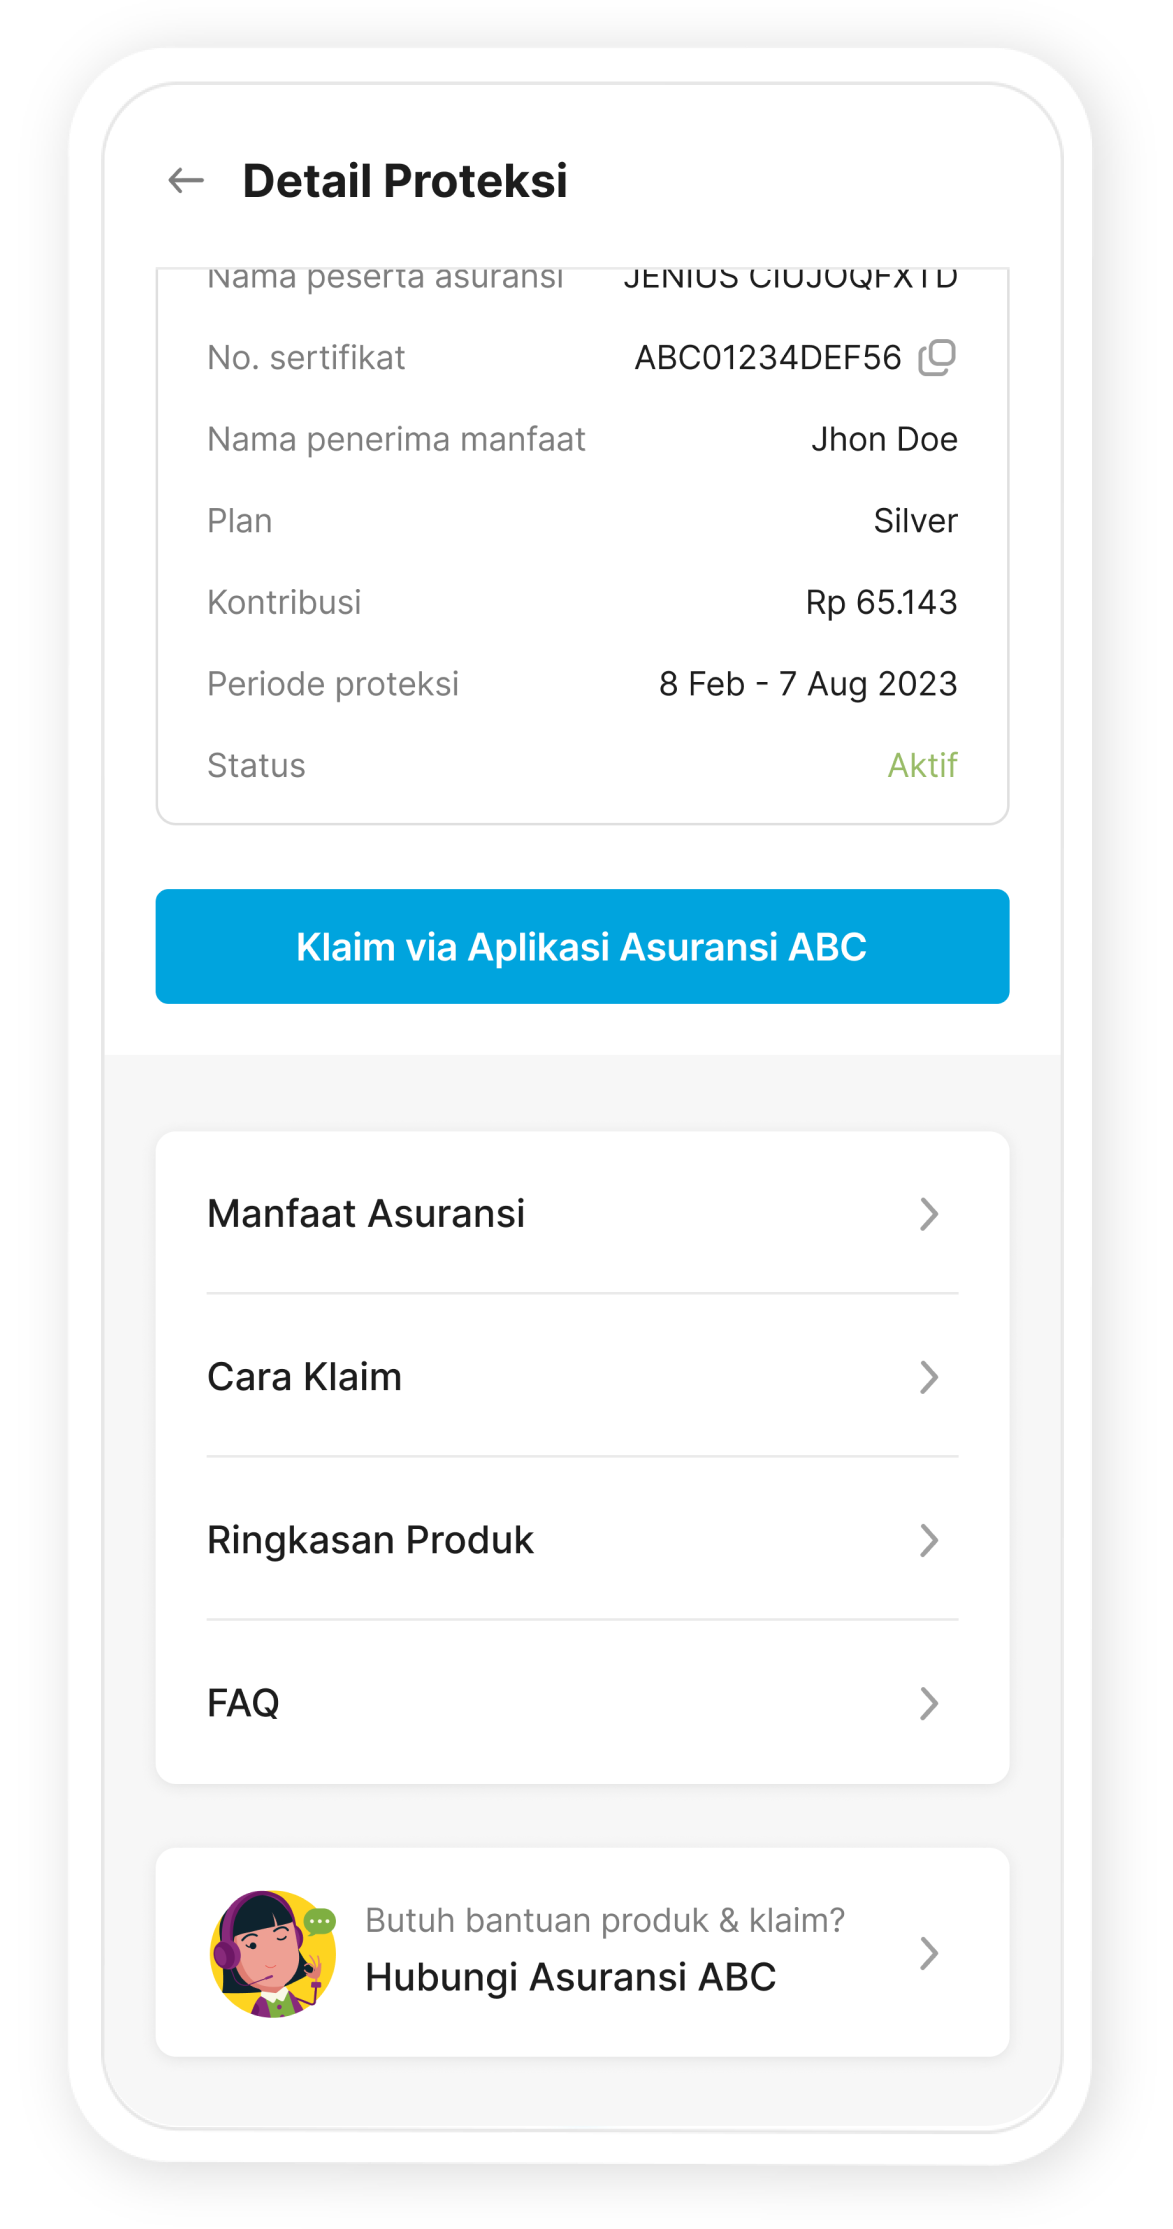The image size is (1173, 2229).
Task: Tap the certificate number text ABC01234DEF56
Action: [768, 357]
